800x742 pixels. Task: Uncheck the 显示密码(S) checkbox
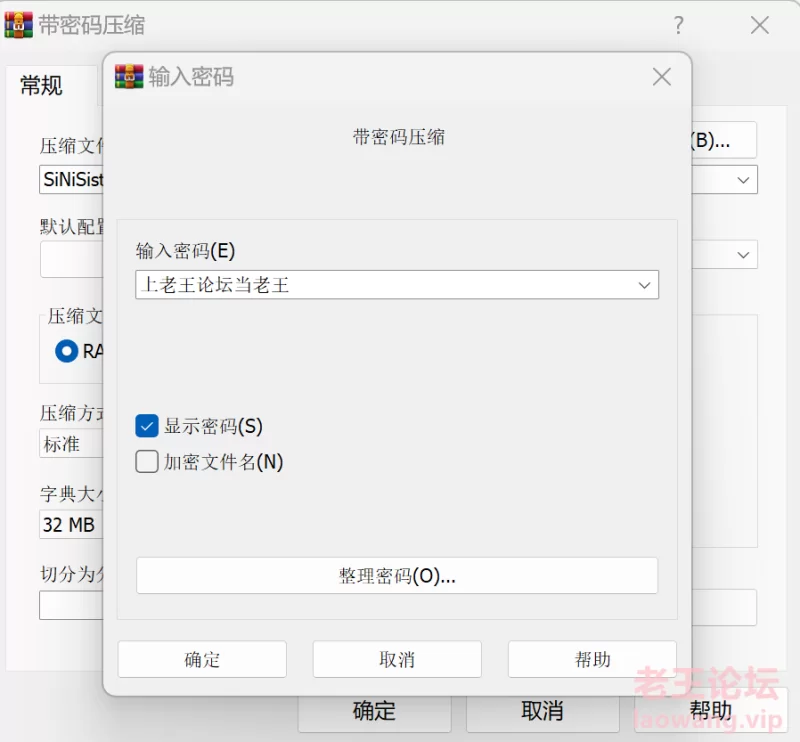[147, 426]
